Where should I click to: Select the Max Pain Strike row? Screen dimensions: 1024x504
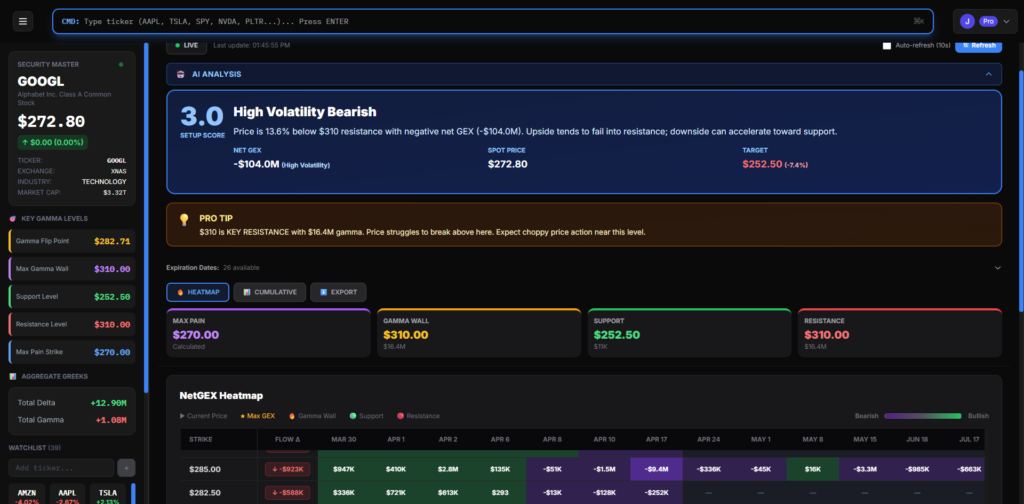[x=72, y=352]
